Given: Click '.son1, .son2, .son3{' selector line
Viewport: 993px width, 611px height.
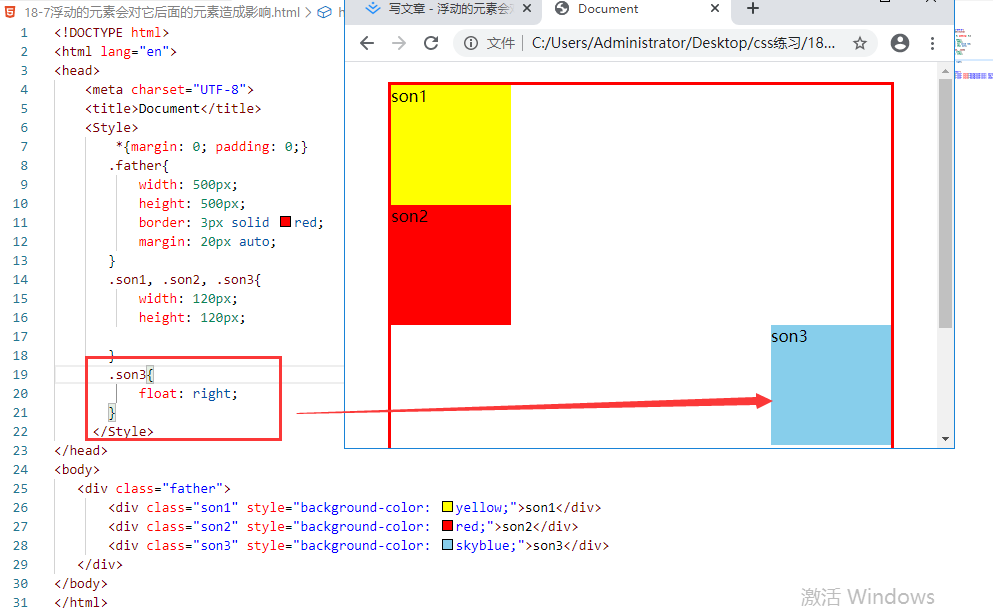Looking at the screenshot, I should (184, 279).
